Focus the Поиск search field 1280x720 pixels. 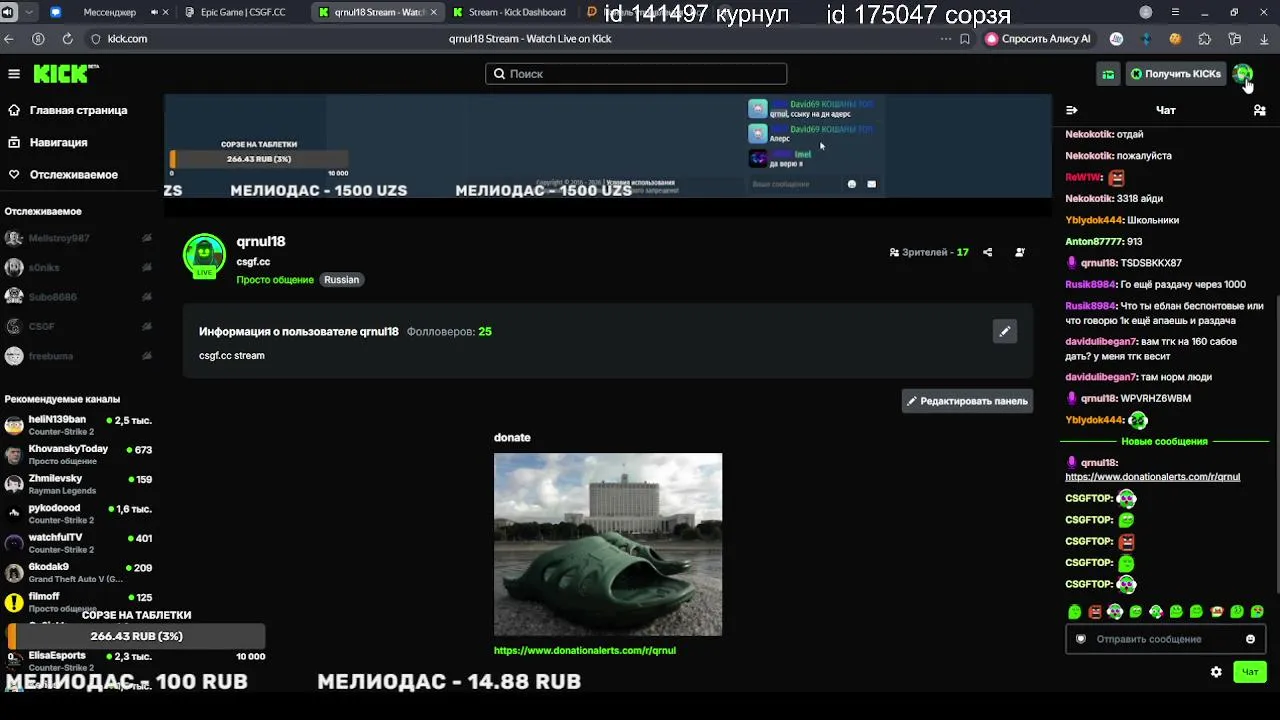[636, 74]
